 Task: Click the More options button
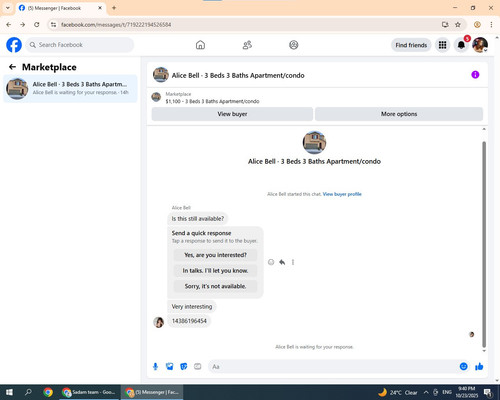pyautogui.click(x=399, y=114)
